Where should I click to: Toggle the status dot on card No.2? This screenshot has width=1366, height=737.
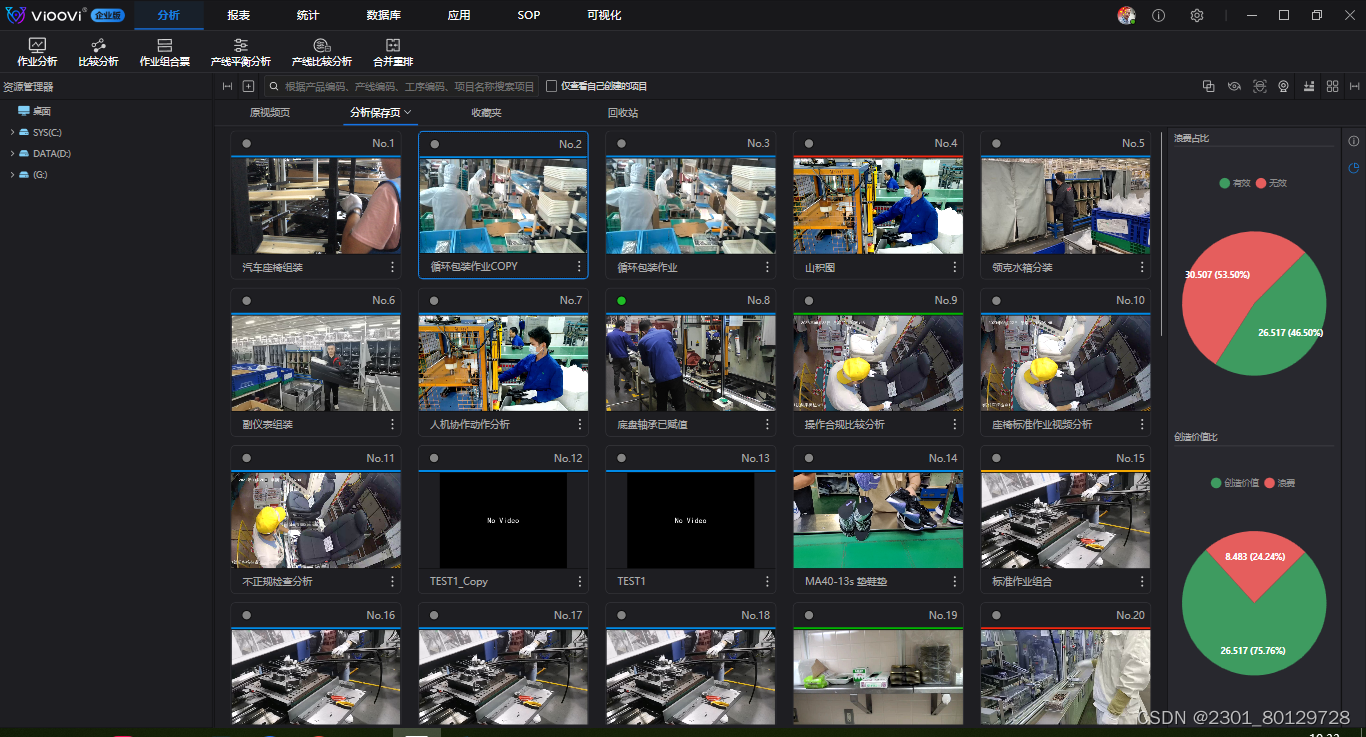434,144
